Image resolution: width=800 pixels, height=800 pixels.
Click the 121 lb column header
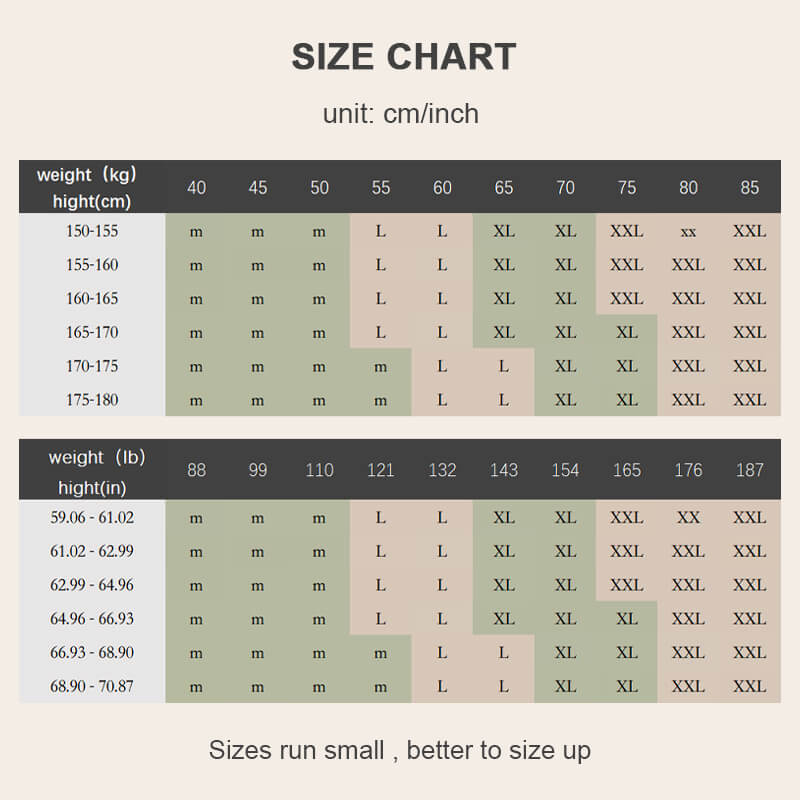381,470
